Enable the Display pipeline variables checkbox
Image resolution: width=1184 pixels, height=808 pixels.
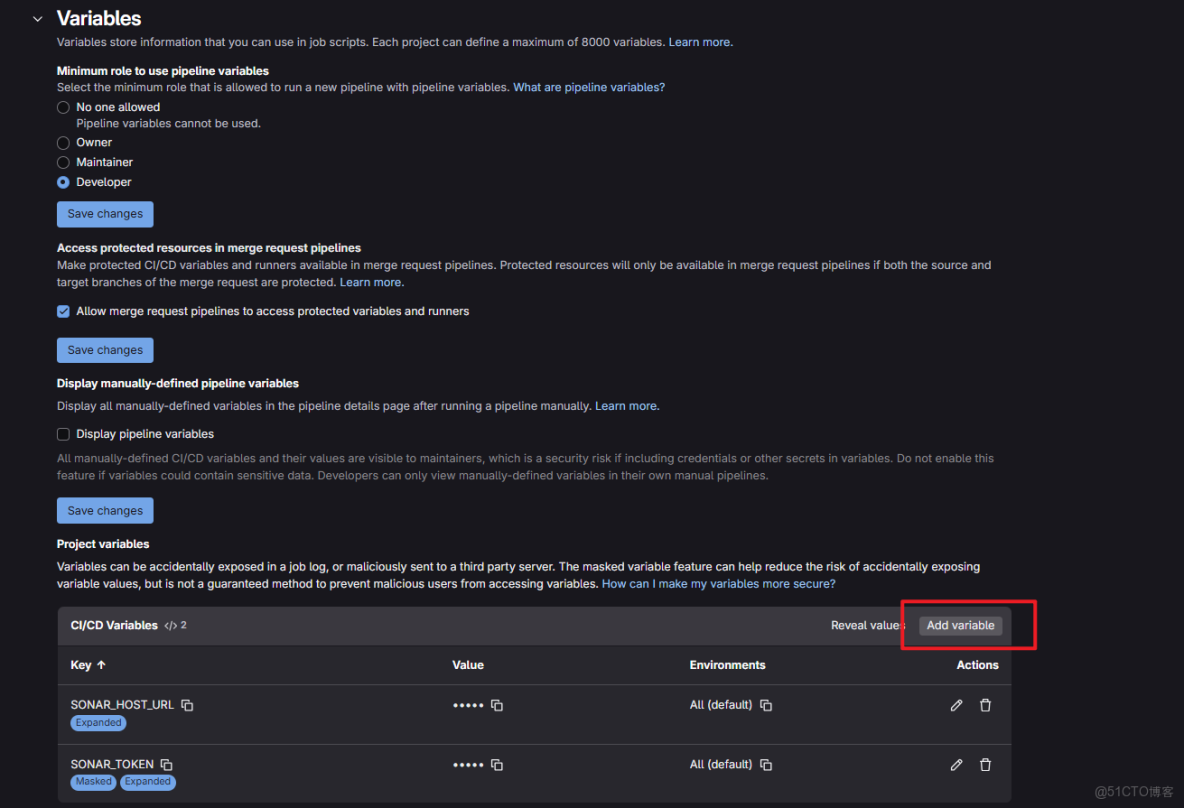pyautogui.click(x=63, y=434)
